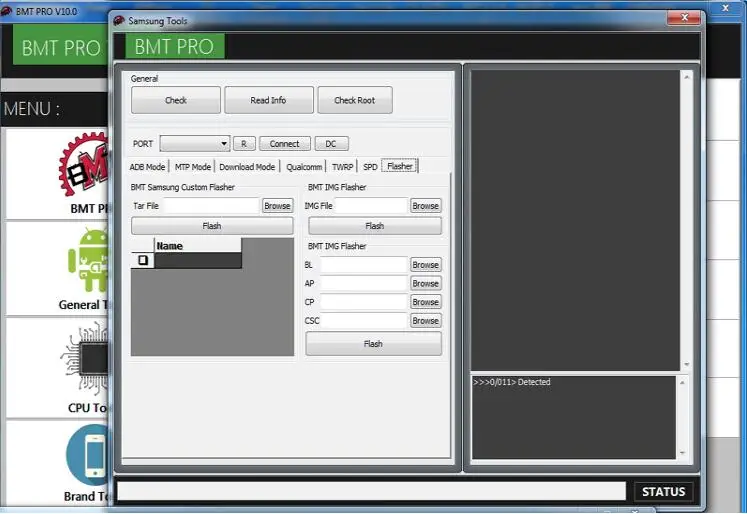The height and width of the screenshot is (514, 747).
Task: Click the '>>>0/011> Detected' log line
Action: point(512,382)
